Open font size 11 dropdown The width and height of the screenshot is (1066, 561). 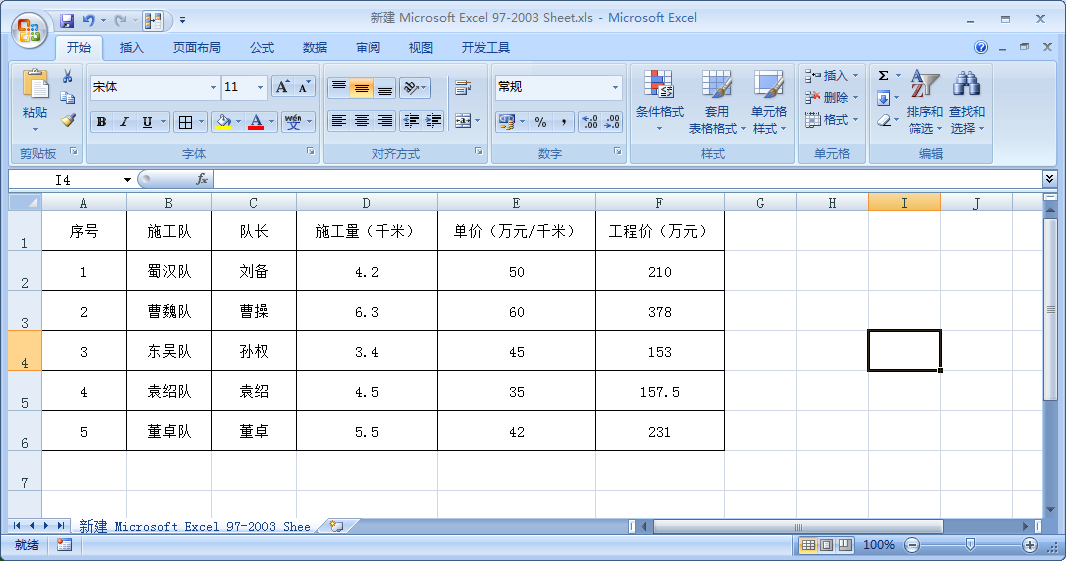coord(260,87)
